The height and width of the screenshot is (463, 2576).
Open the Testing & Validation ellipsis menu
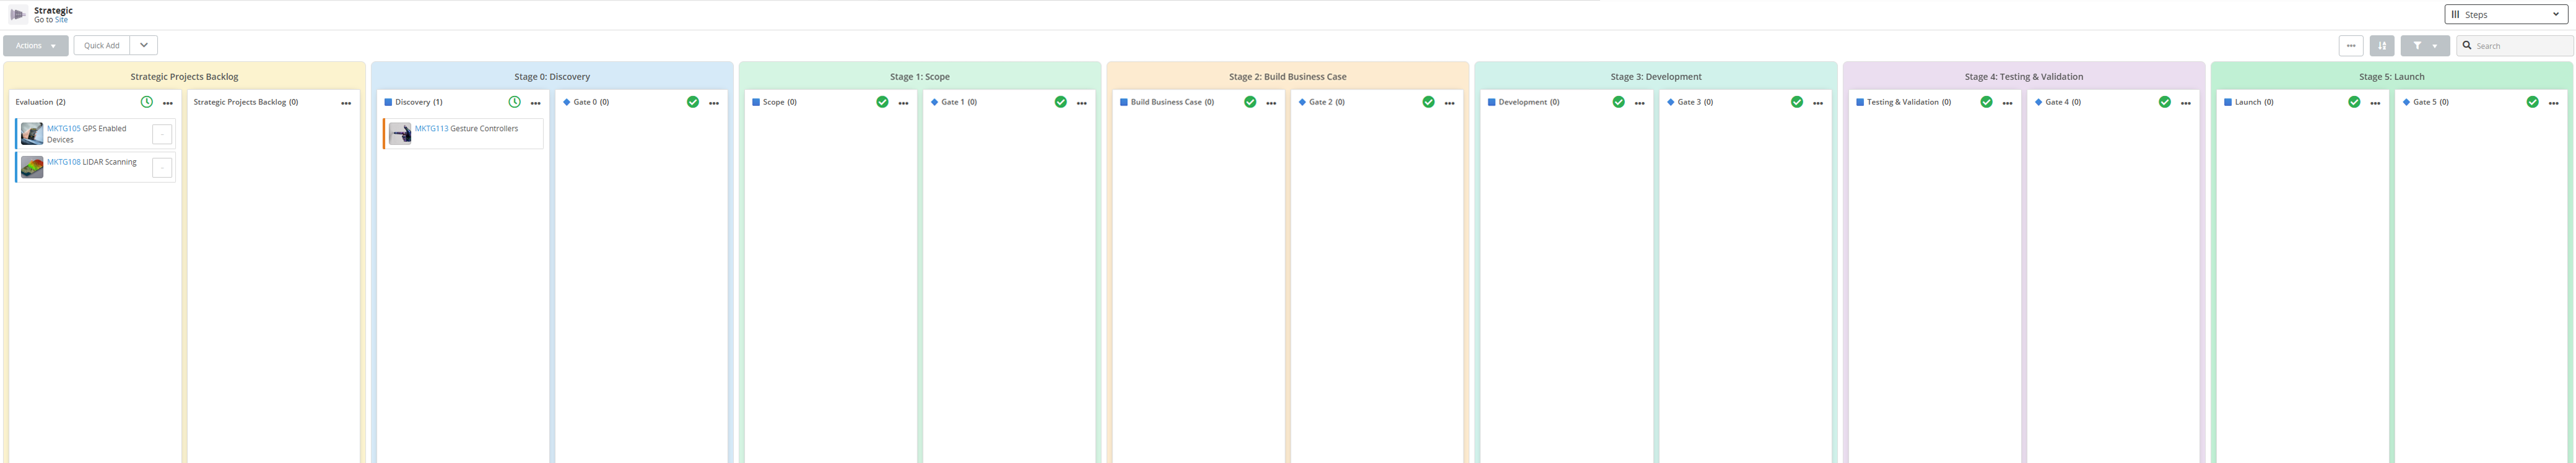(x=2007, y=103)
